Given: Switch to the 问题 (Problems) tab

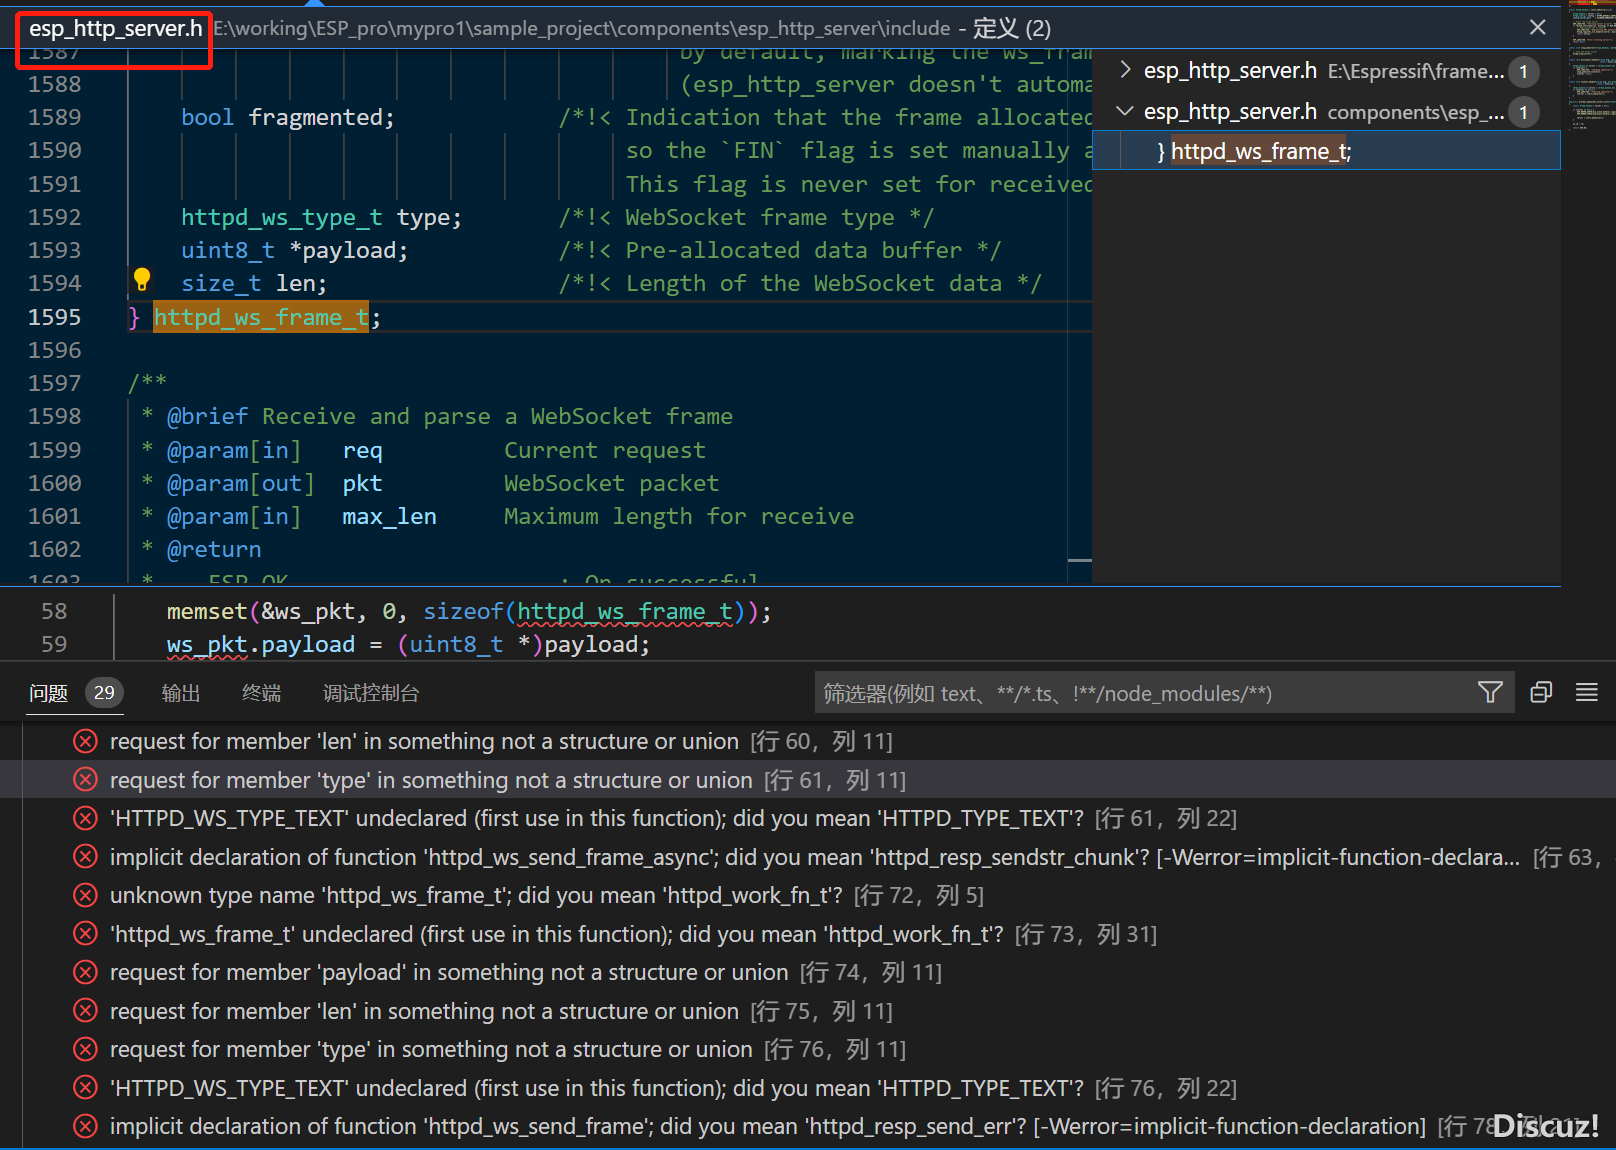Looking at the screenshot, I should tap(49, 693).
